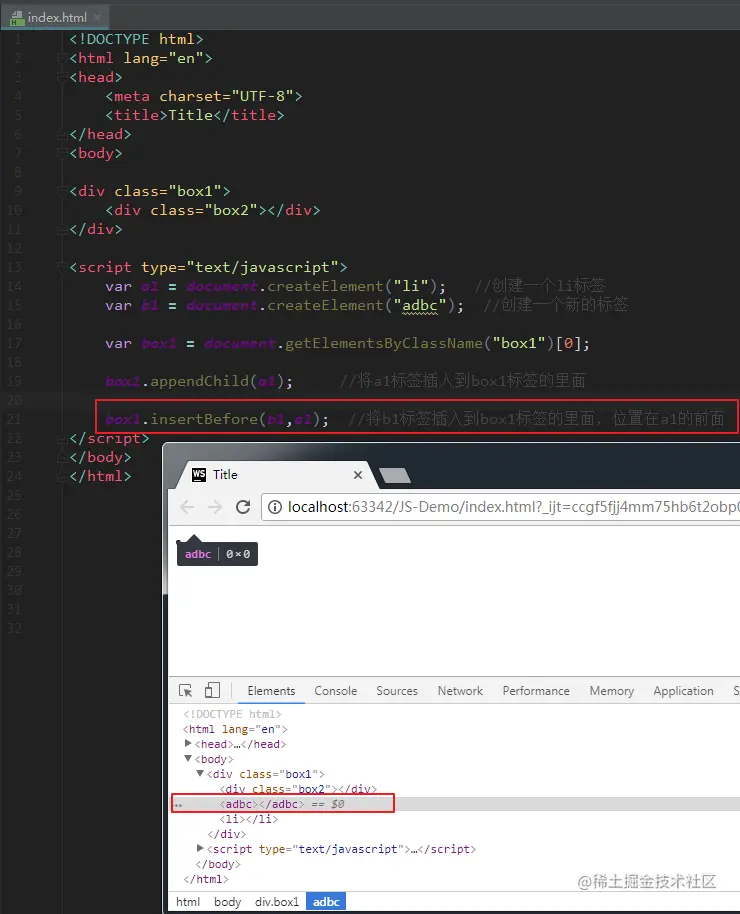Select the html lang="en" DOM row
The height and width of the screenshot is (914, 740).
(x=235, y=729)
